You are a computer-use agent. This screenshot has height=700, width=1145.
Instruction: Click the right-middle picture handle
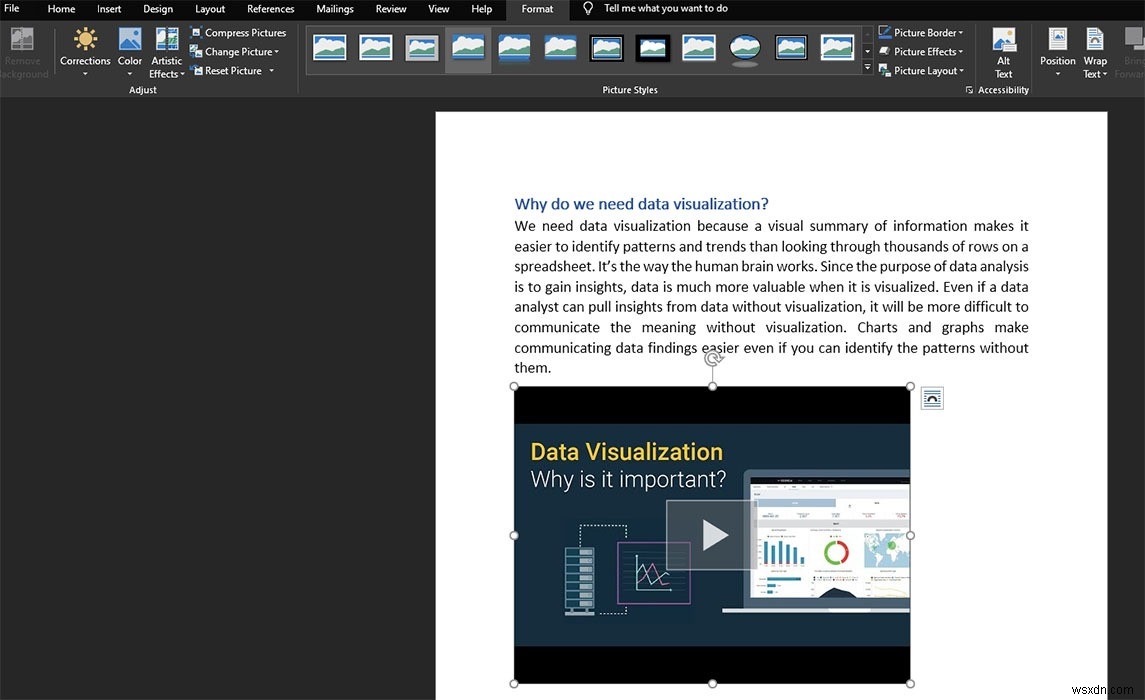(910, 535)
